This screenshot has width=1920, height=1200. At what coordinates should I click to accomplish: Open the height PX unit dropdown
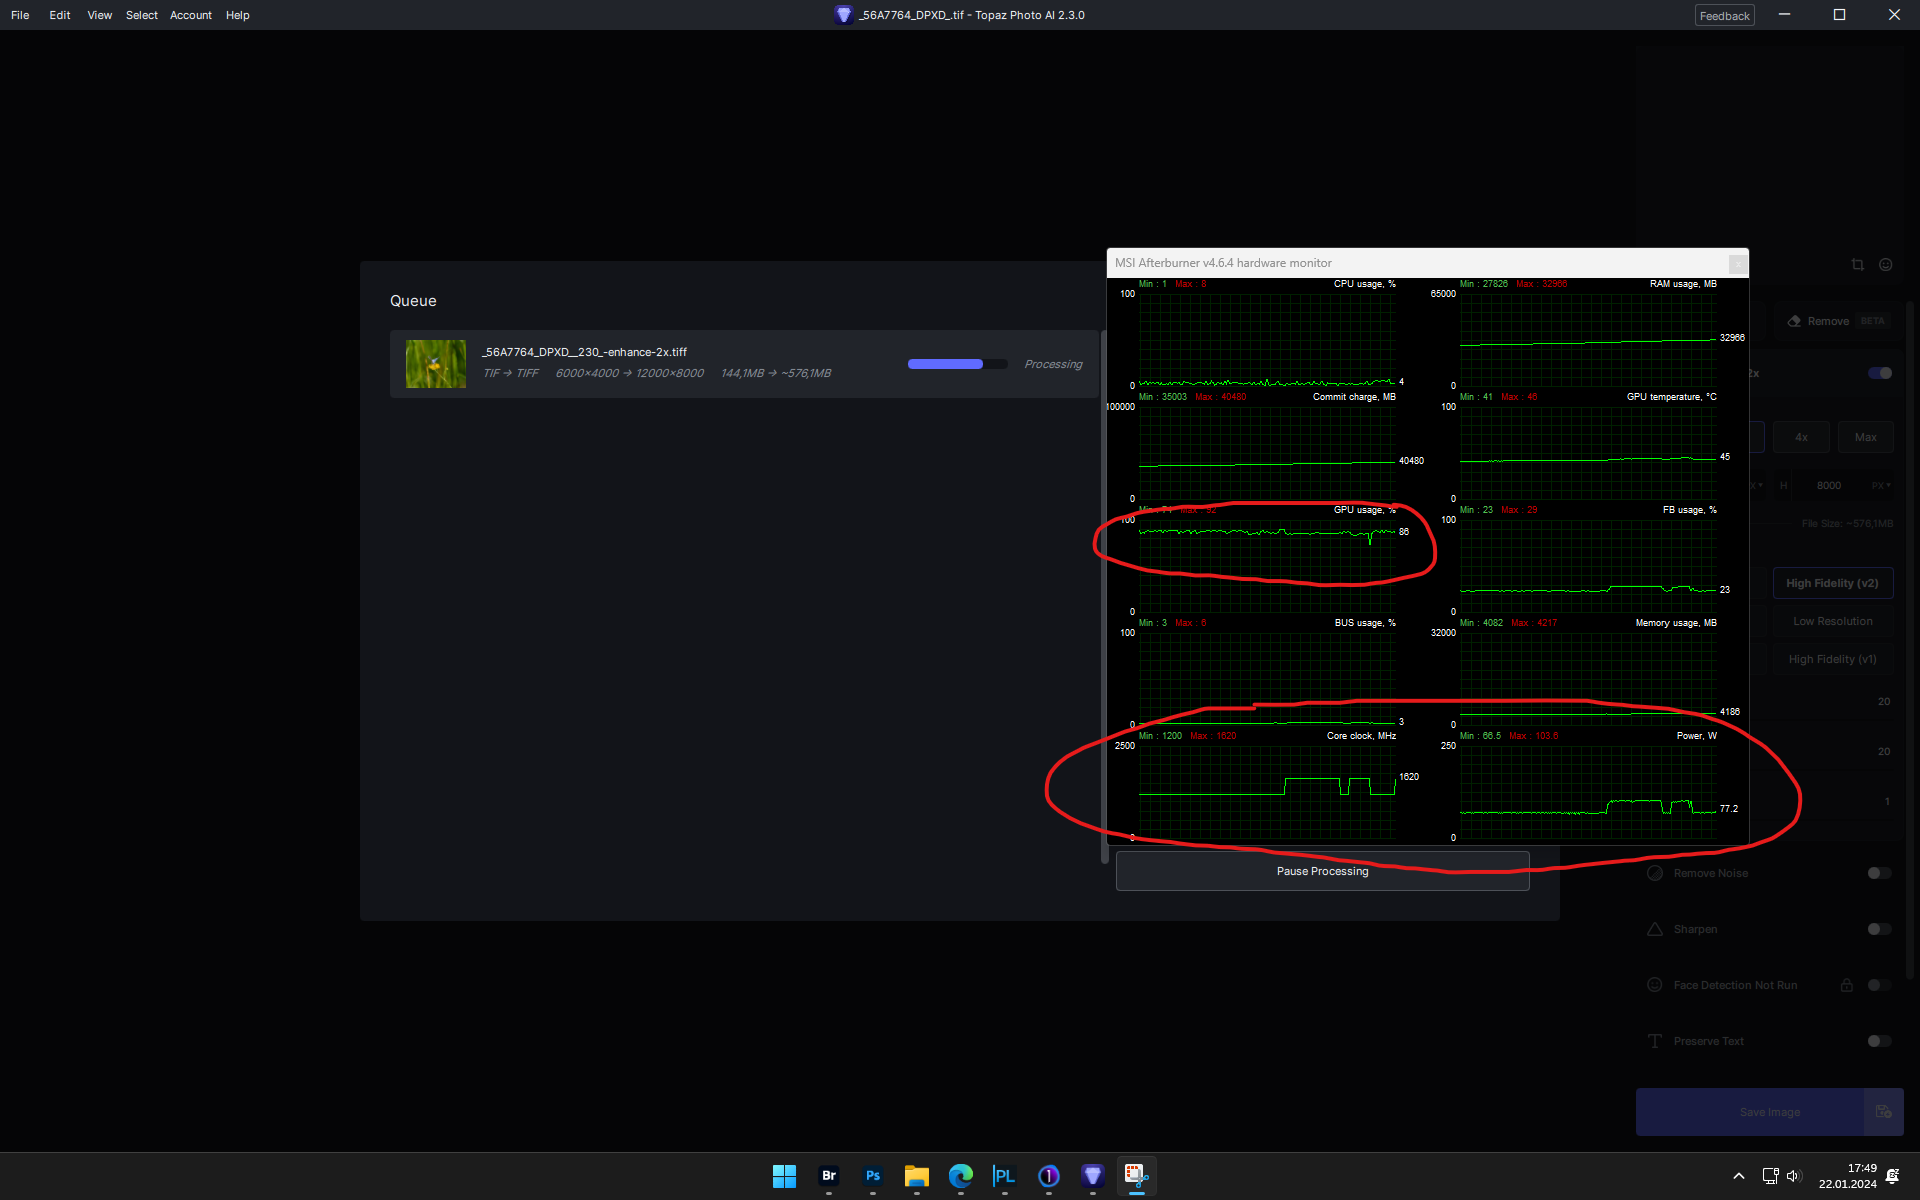pyautogui.click(x=1881, y=486)
